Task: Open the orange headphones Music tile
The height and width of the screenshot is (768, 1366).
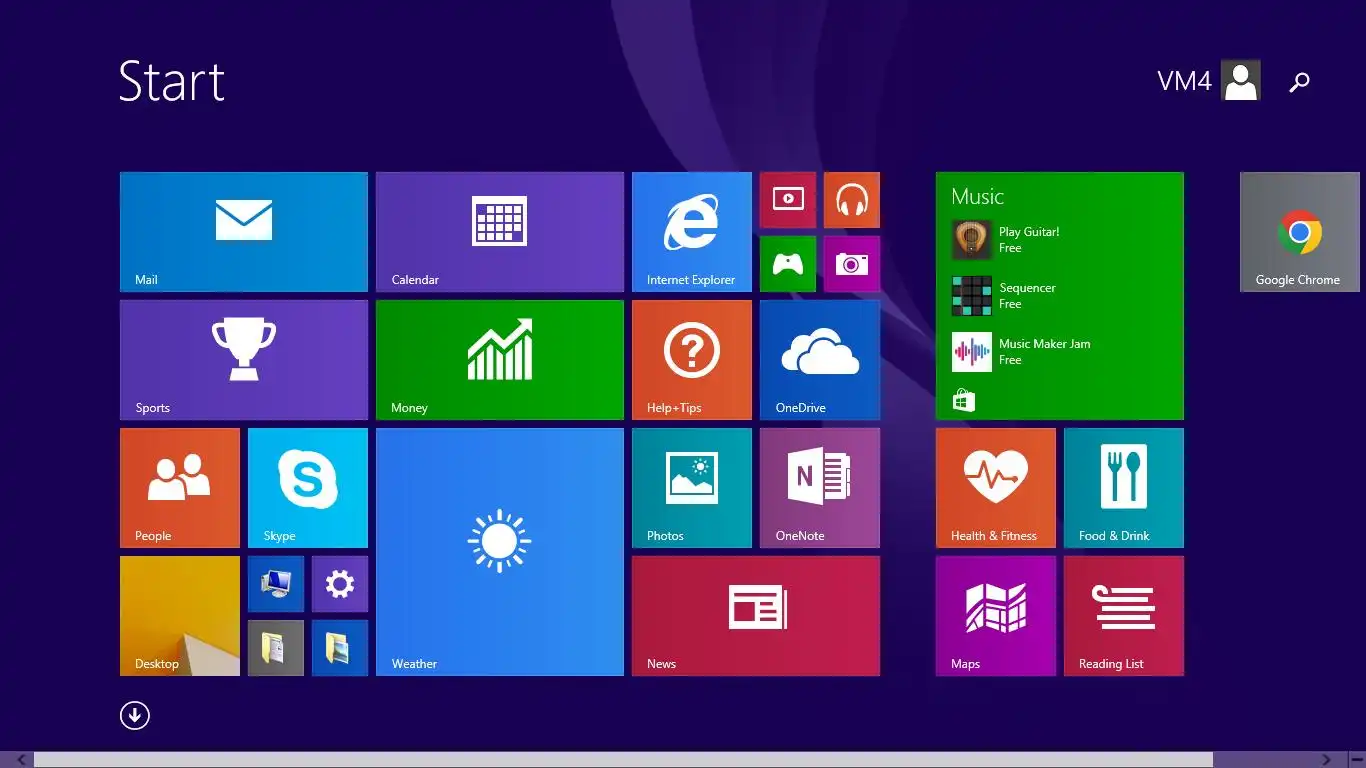Action: [x=852, y=200]
